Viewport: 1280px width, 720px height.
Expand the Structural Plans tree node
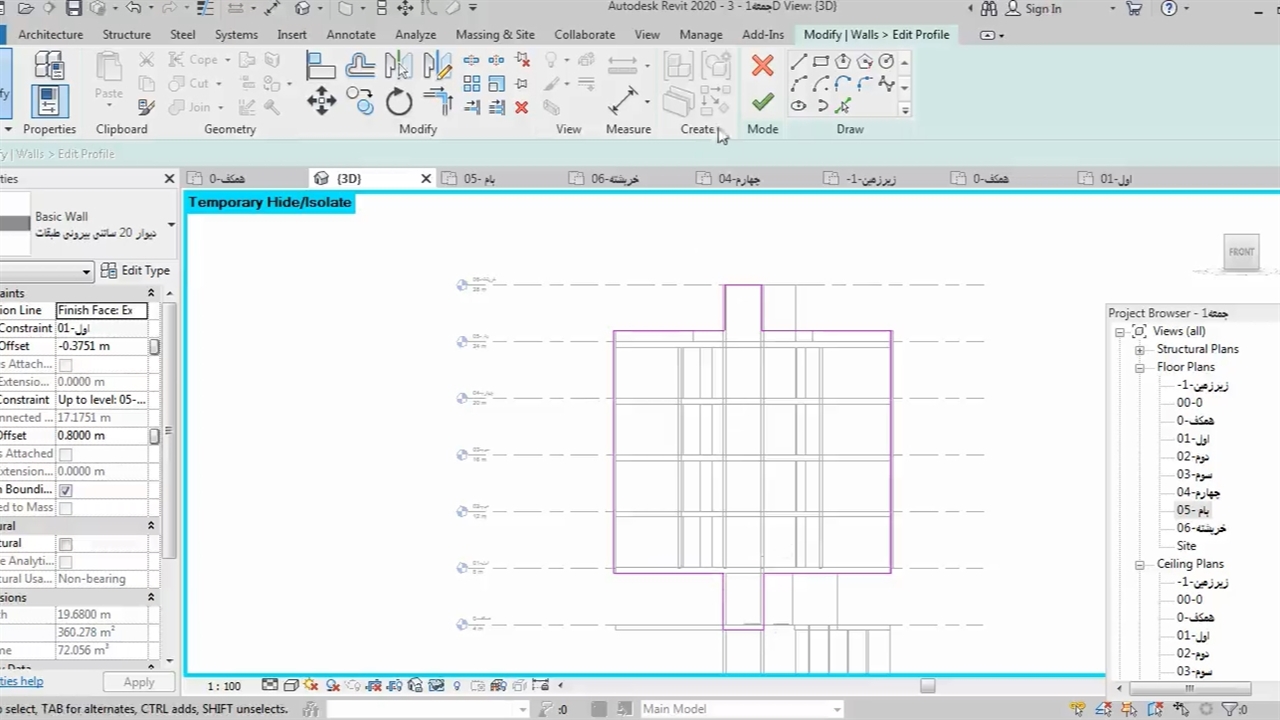(1139, 350)
